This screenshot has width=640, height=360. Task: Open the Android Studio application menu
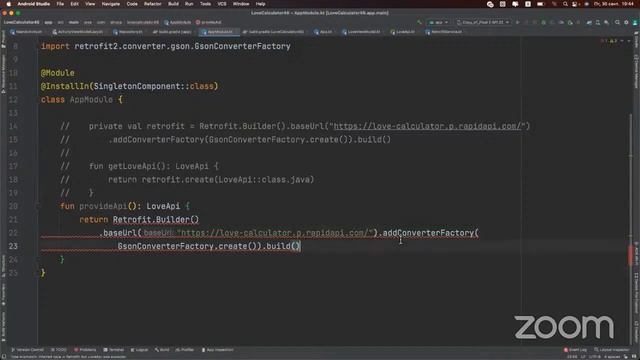(x=33, y=4)
